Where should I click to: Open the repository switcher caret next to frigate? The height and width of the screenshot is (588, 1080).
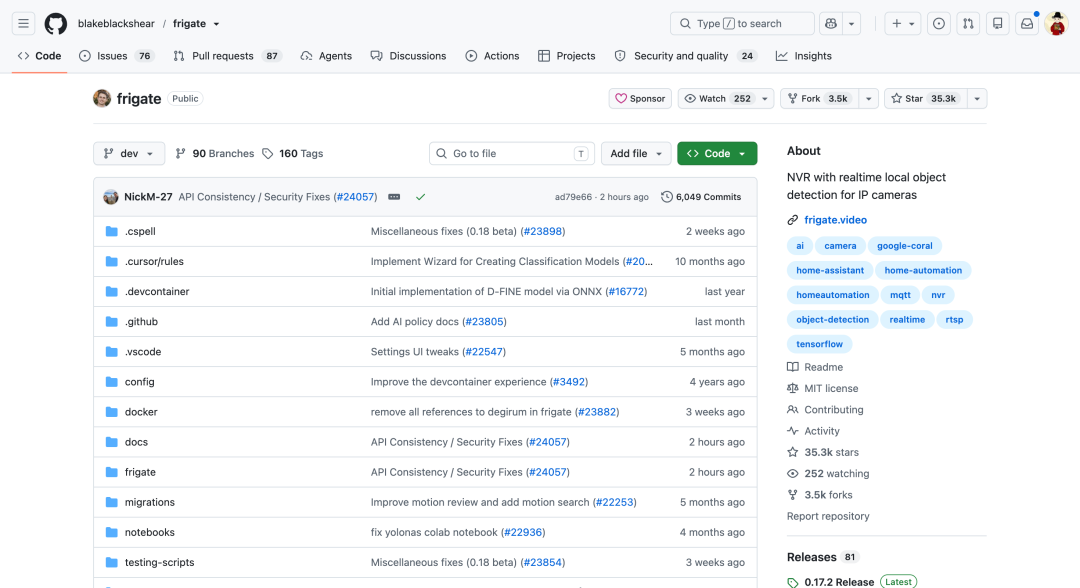pos(216,24)
